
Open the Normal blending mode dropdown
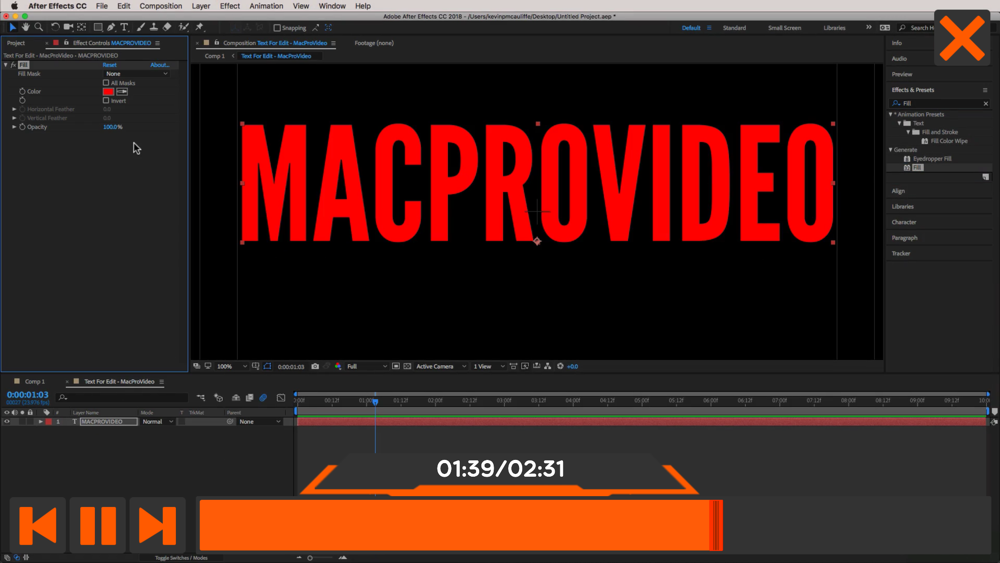(x=158, y=421)
